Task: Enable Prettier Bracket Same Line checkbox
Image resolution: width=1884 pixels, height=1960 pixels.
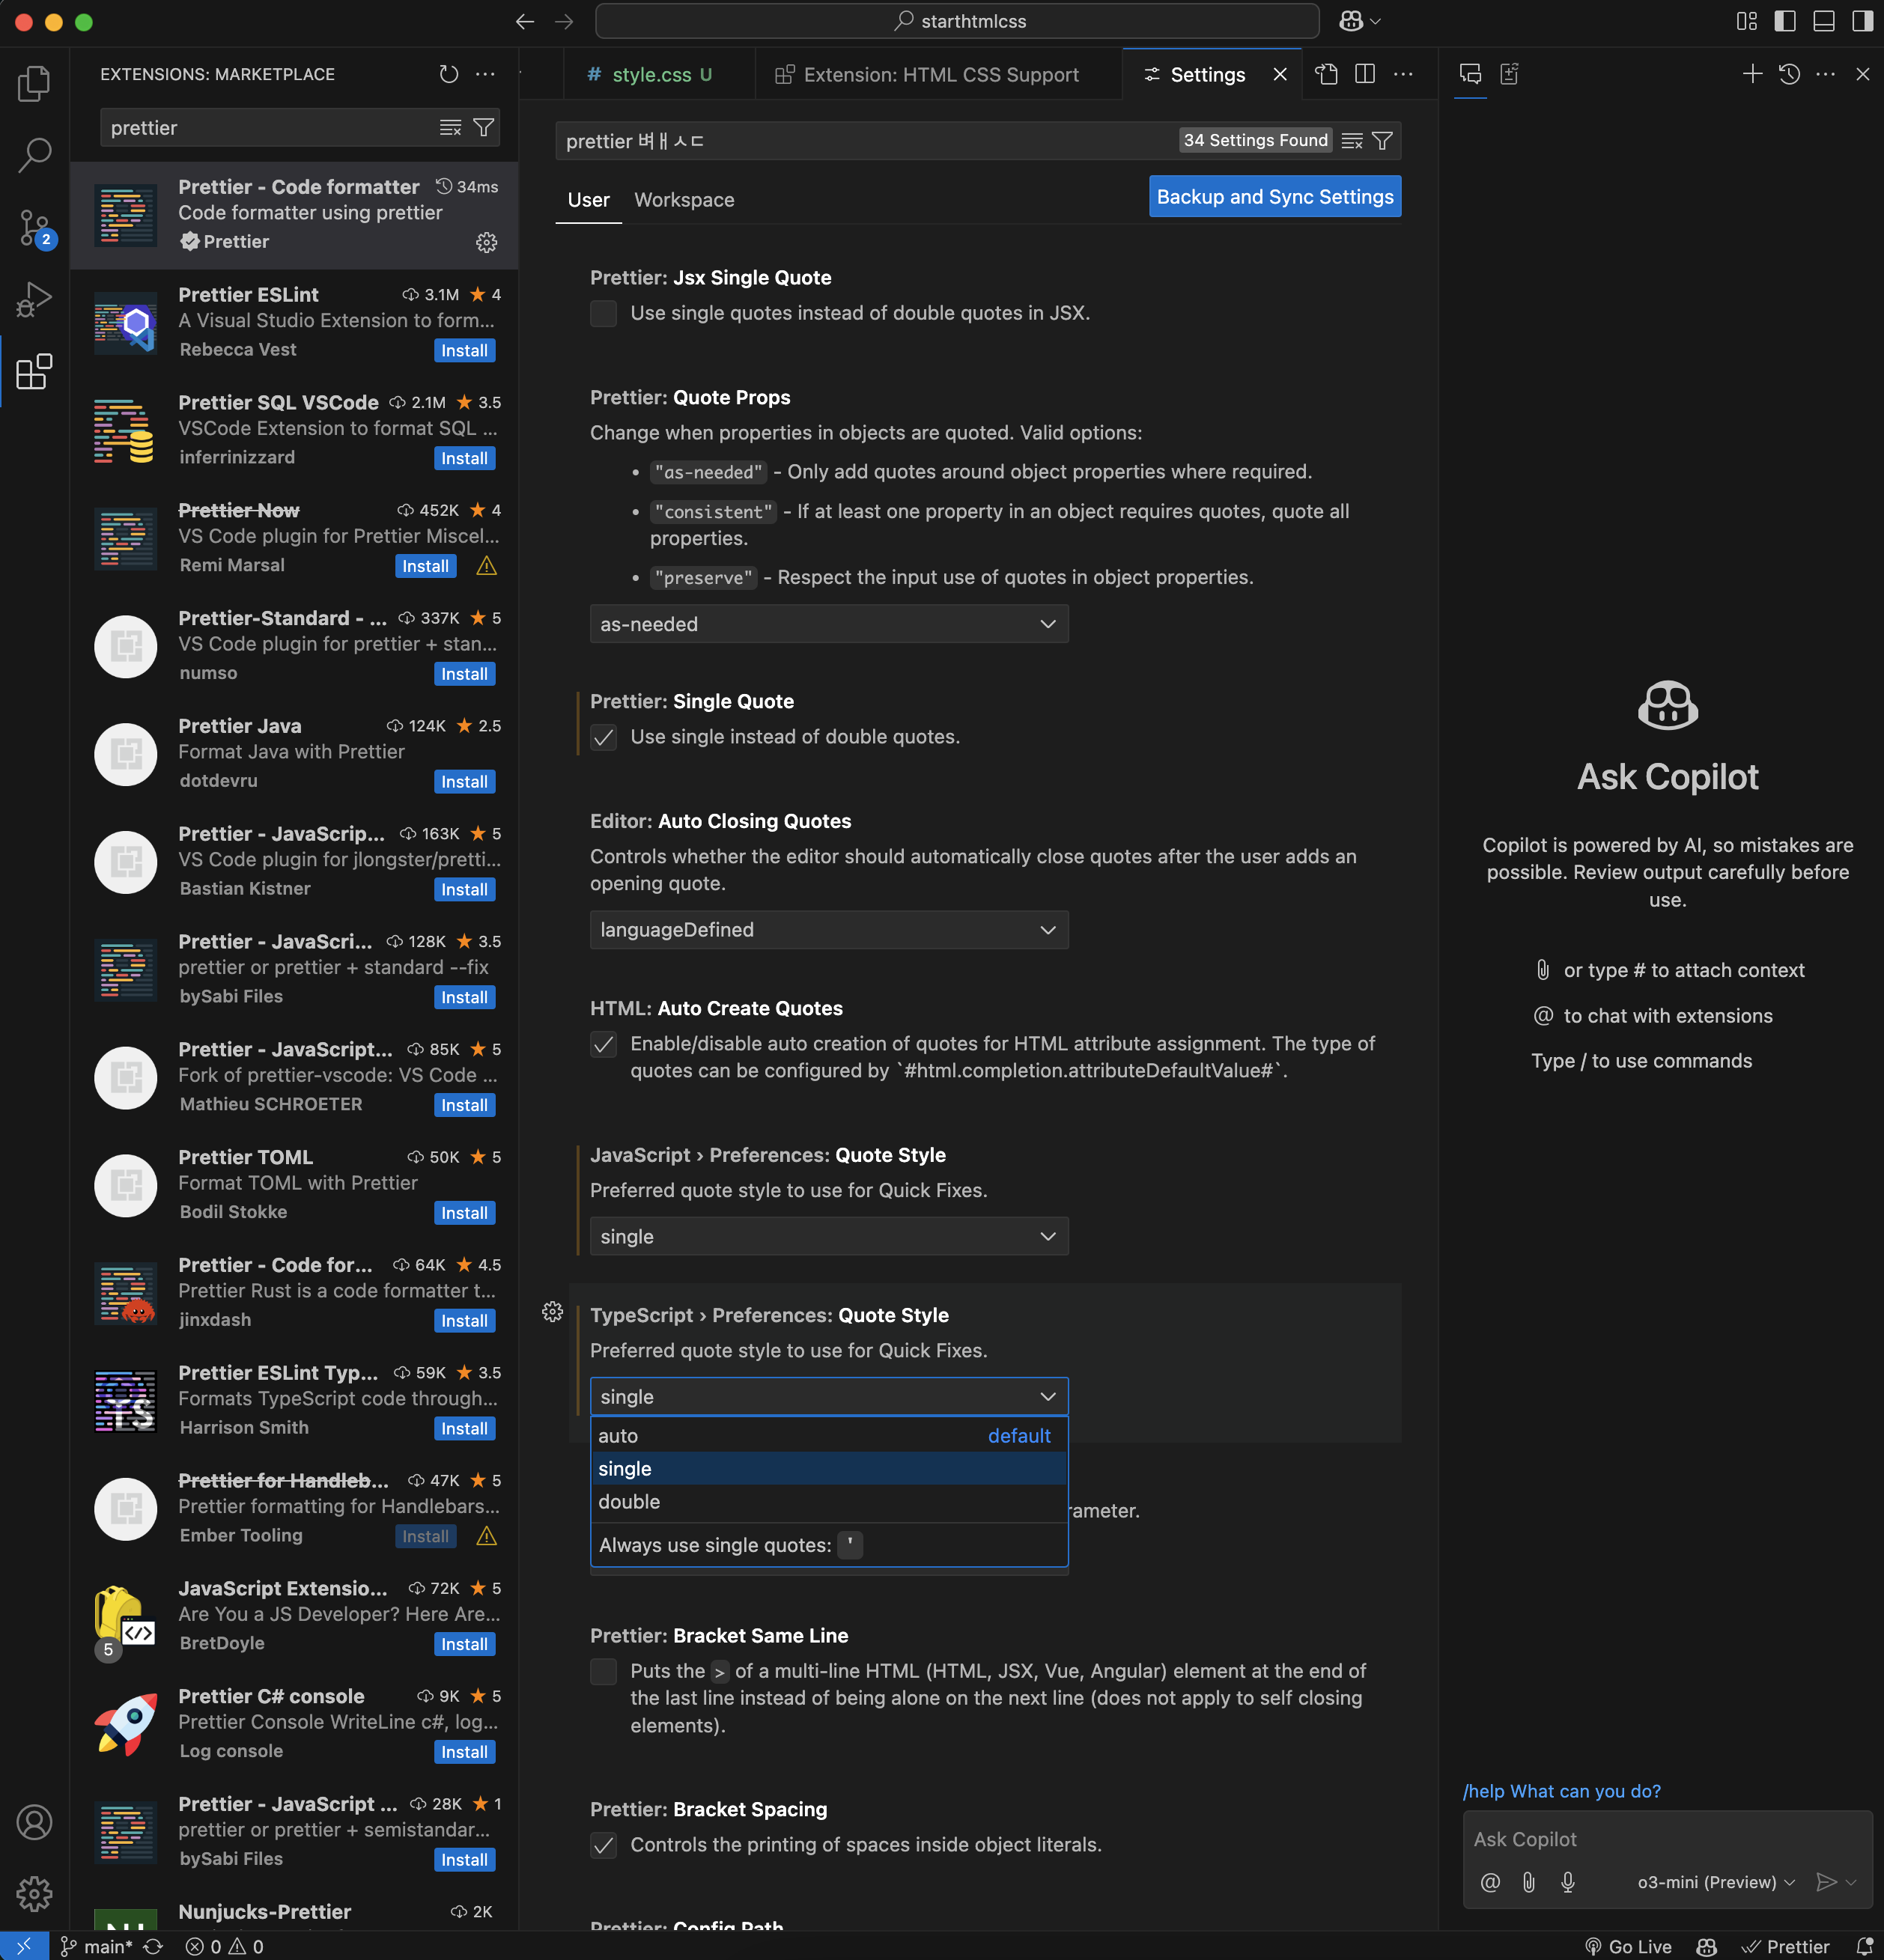Action: click(603, 1672)
